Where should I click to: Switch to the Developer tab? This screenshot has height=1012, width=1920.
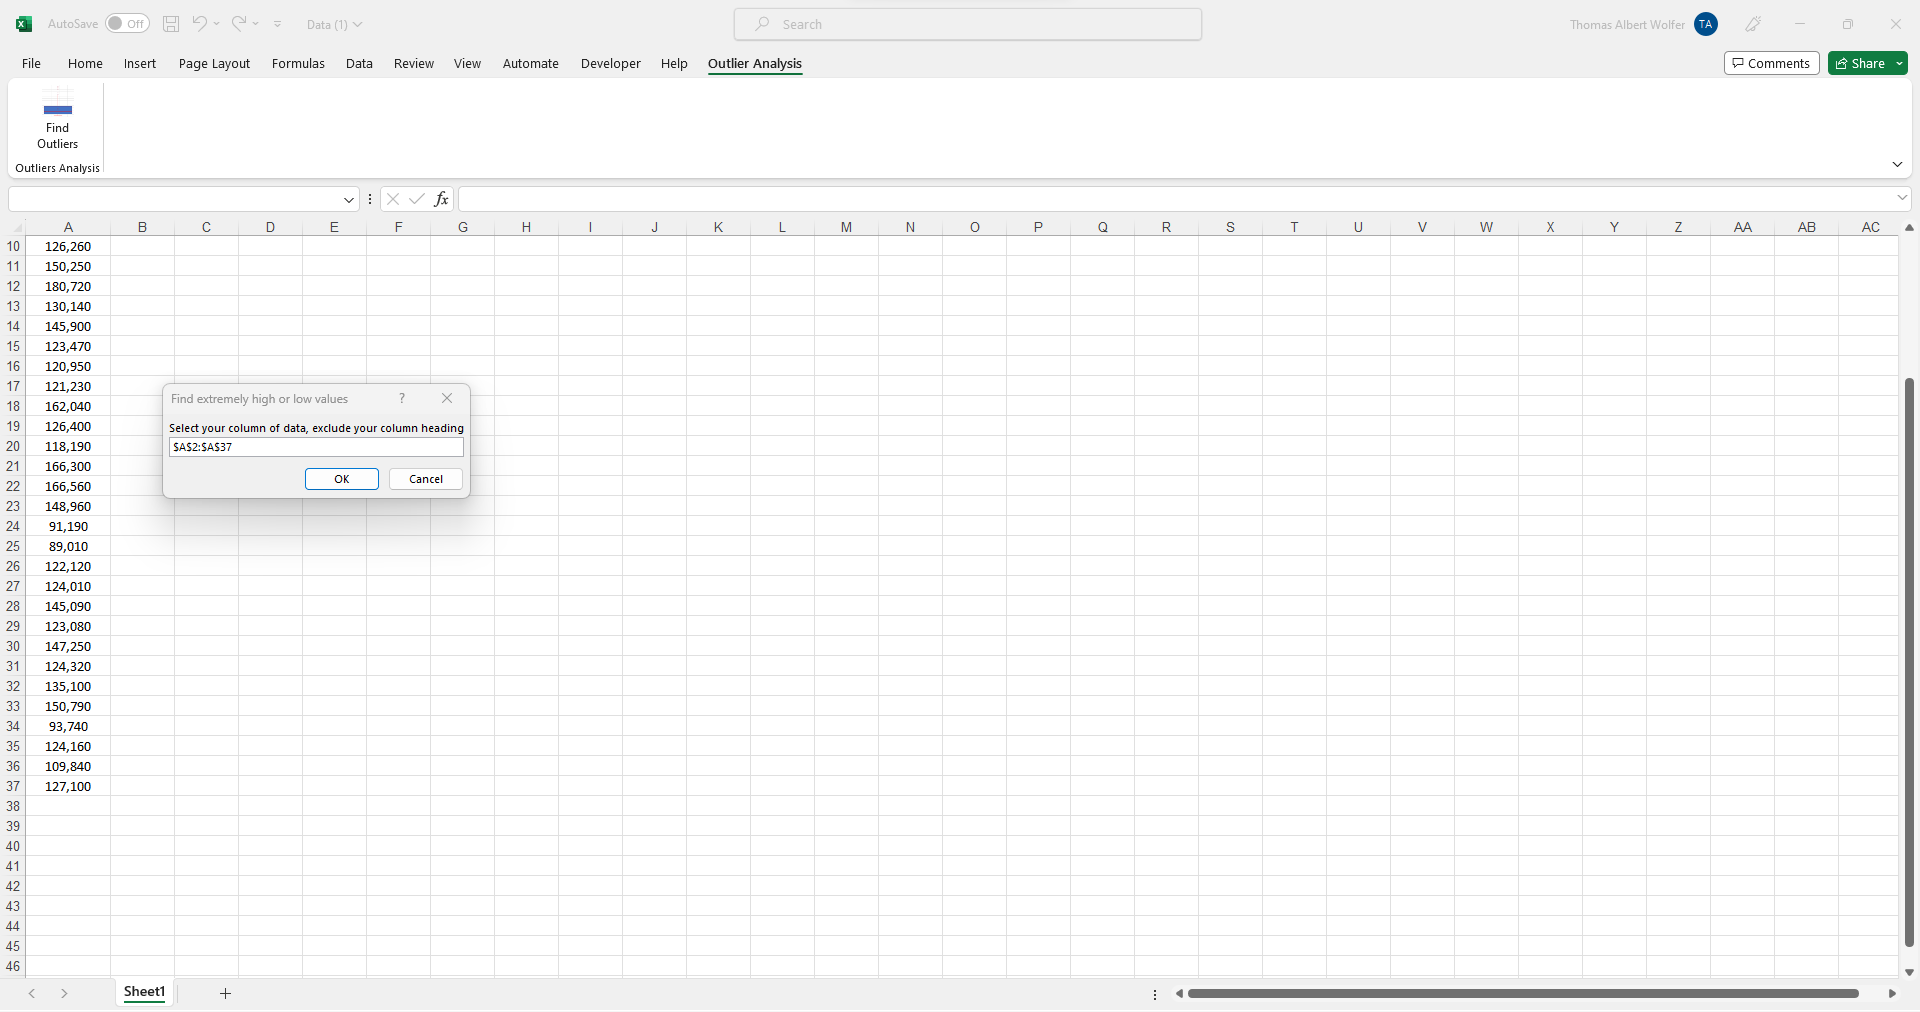(x=610, y=63)
